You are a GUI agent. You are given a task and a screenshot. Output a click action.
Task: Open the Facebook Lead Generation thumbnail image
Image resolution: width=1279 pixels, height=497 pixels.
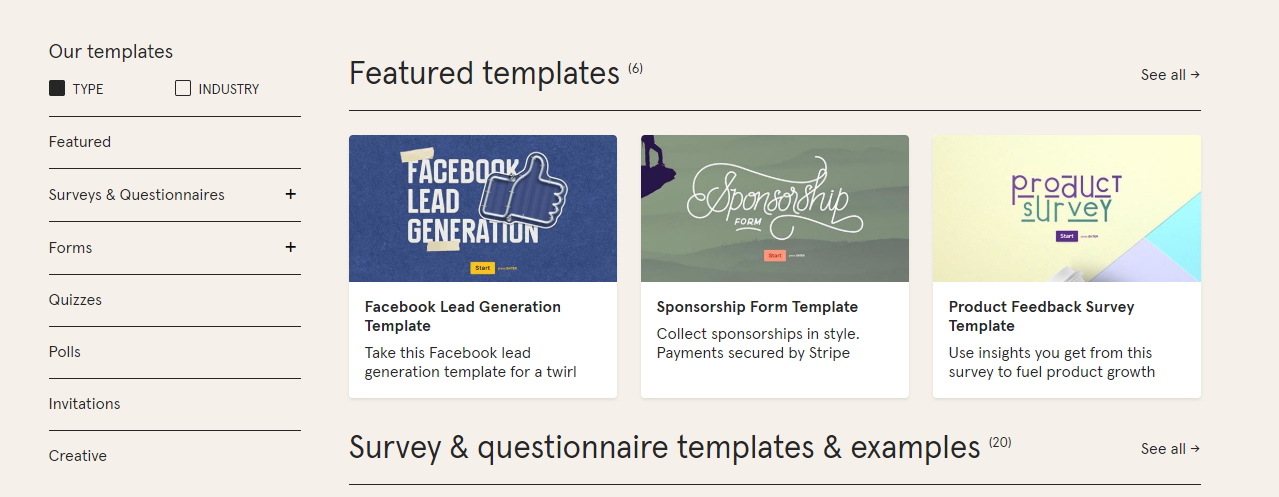point(483,208)
